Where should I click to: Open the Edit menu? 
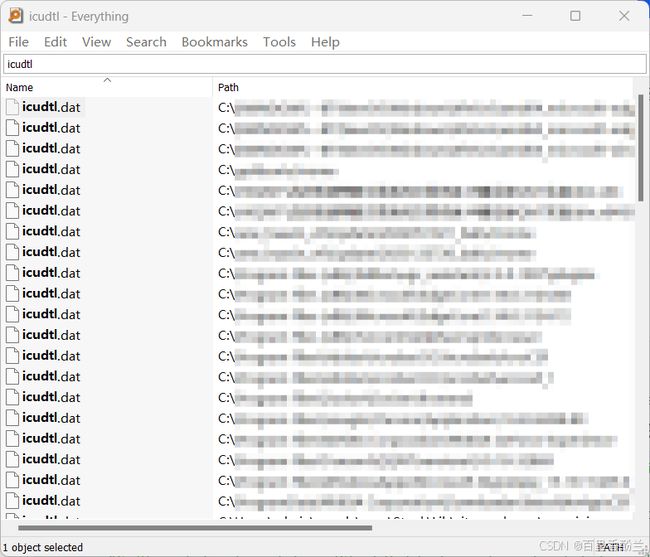click(x=55, y=42)
